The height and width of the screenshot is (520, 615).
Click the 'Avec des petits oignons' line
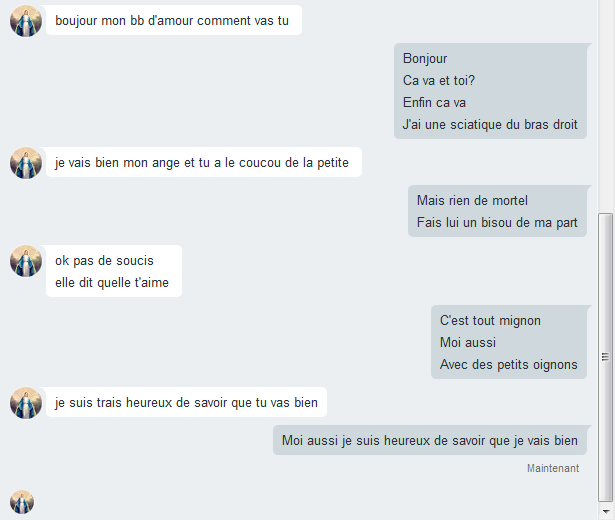(x=508, y=365)
